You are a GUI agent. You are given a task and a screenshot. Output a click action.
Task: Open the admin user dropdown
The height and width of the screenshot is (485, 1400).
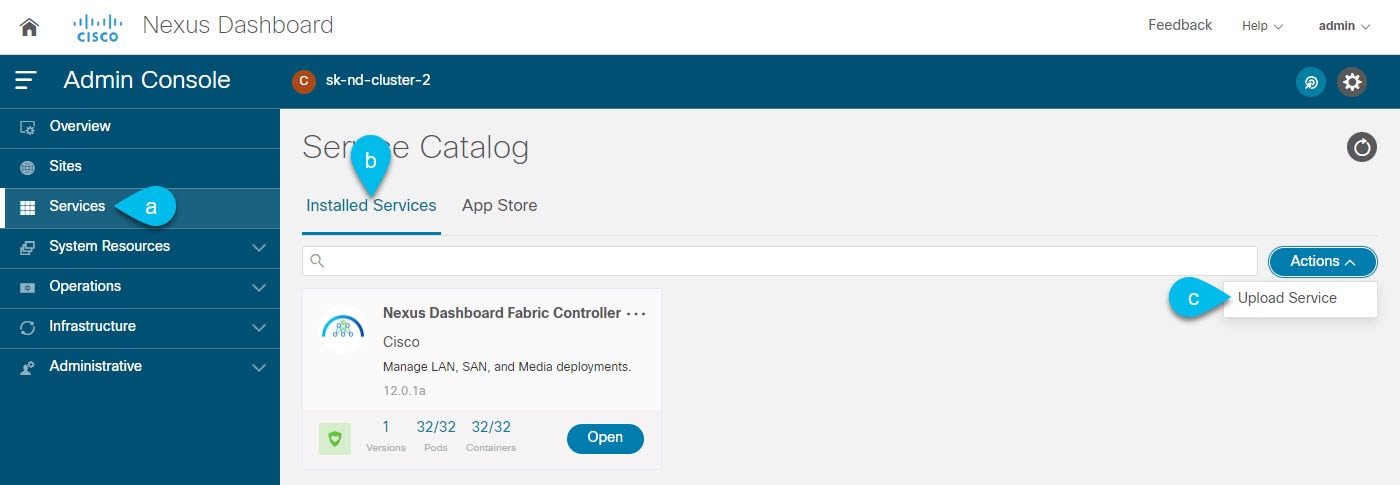pos(1344,26)
